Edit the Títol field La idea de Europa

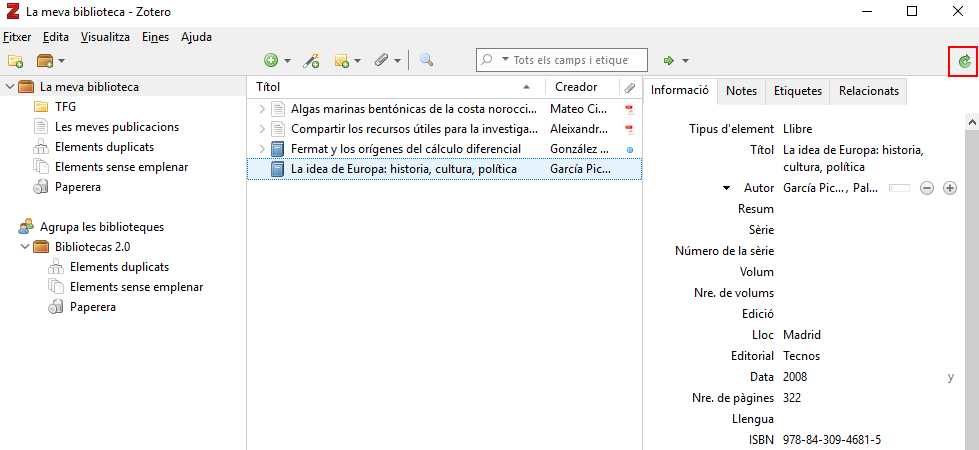click(x=854, y=159)
